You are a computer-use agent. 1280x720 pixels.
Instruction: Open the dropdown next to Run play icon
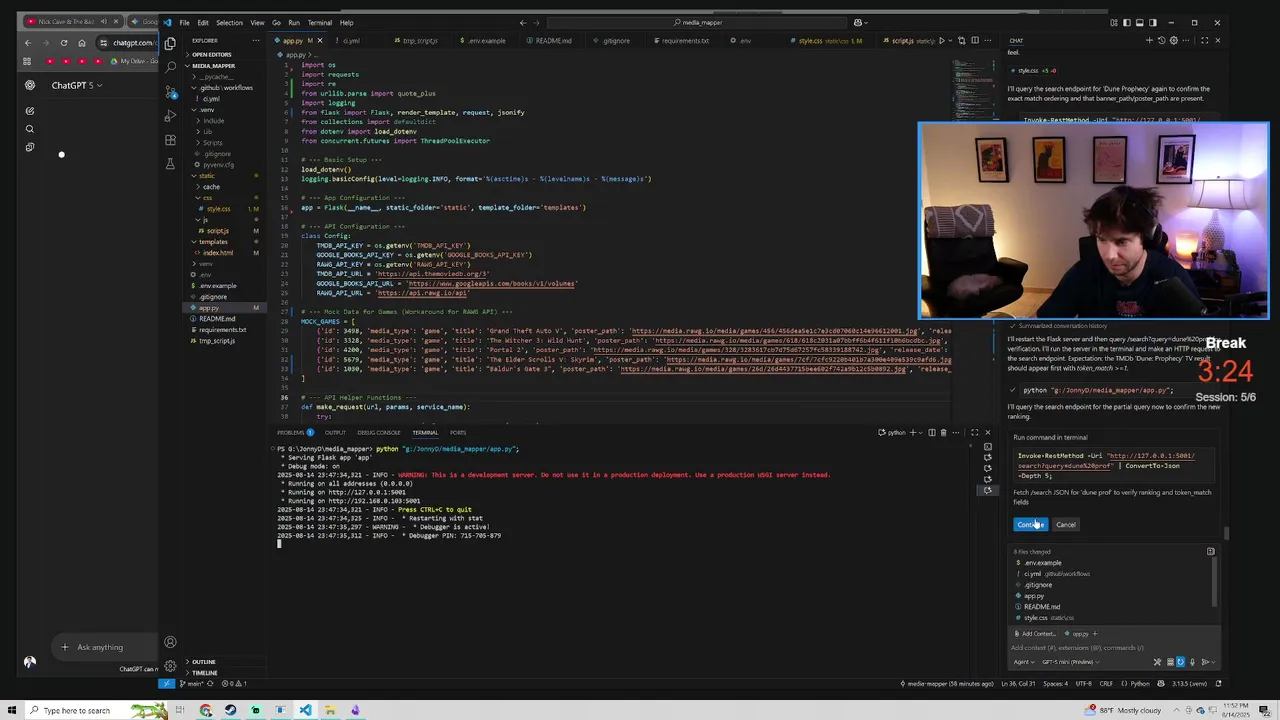(951, 41)
